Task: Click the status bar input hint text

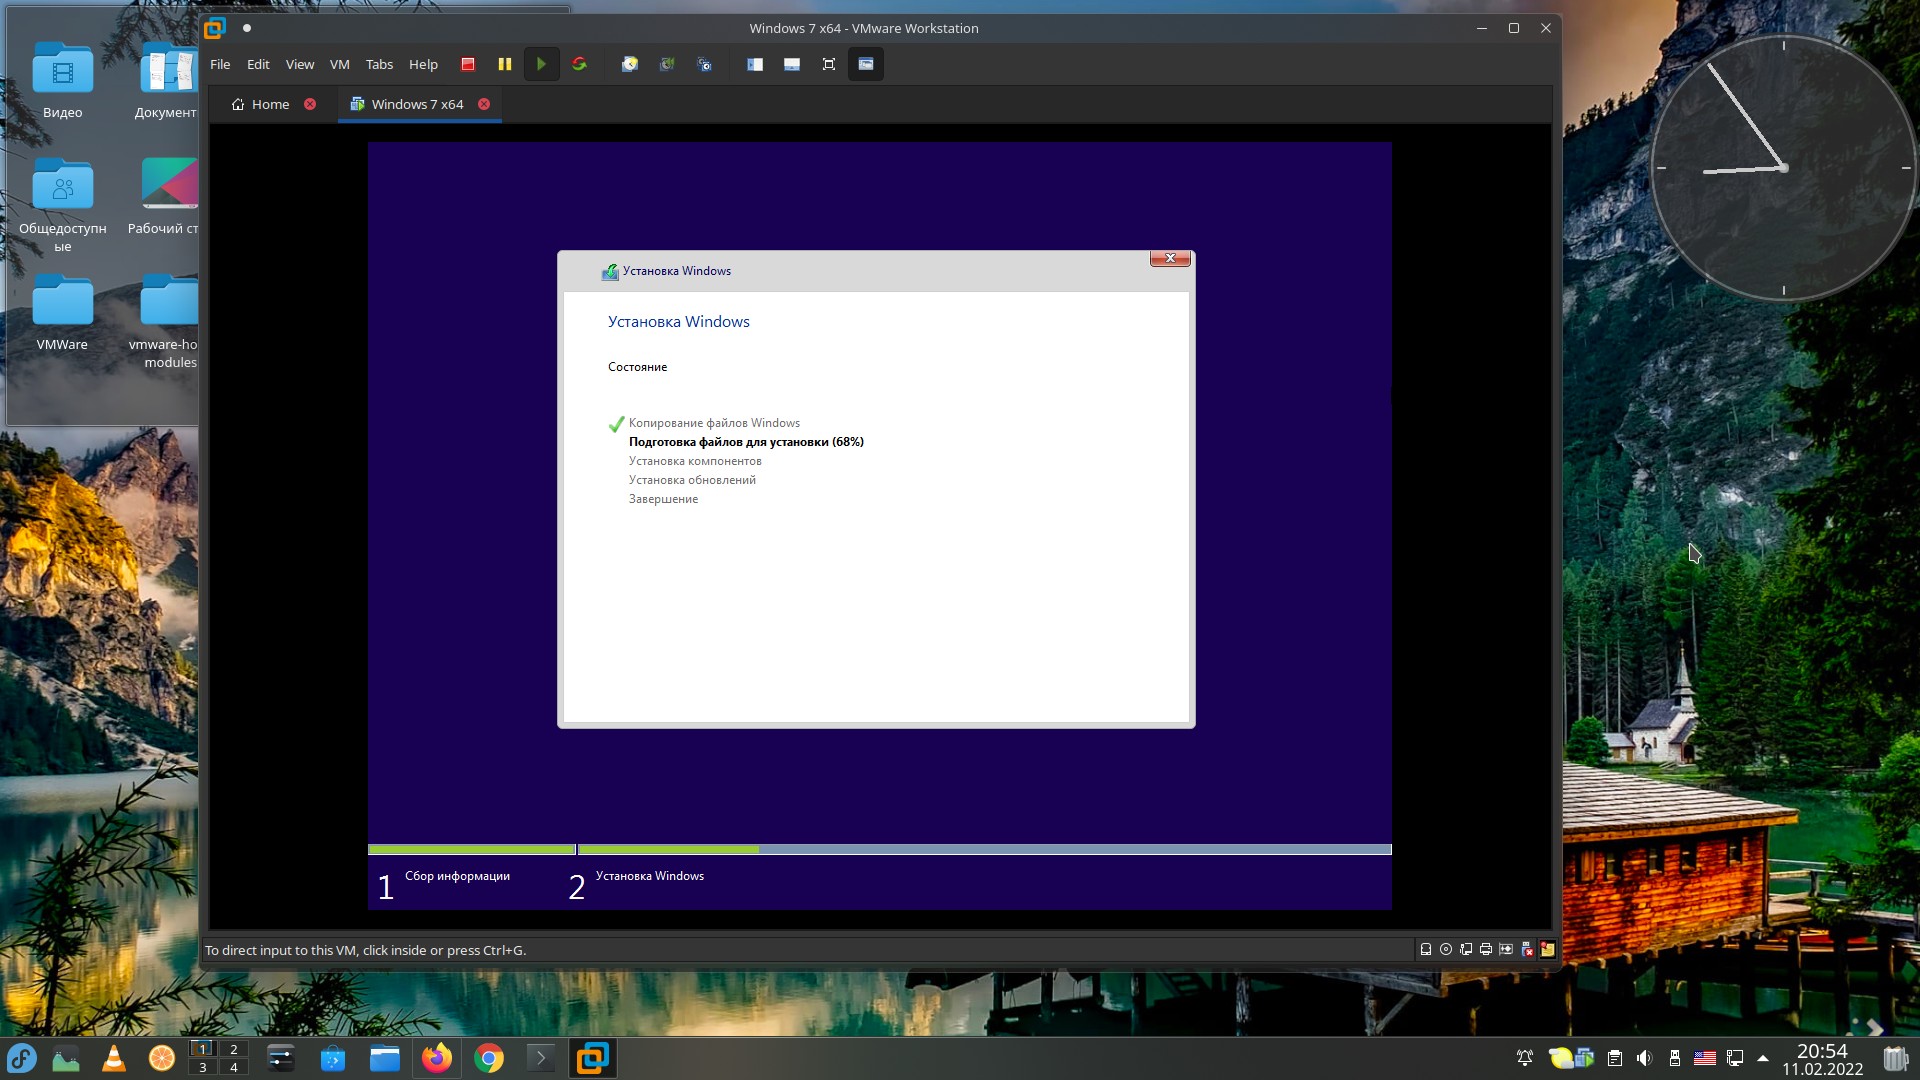Action: (x=365, y=950)
